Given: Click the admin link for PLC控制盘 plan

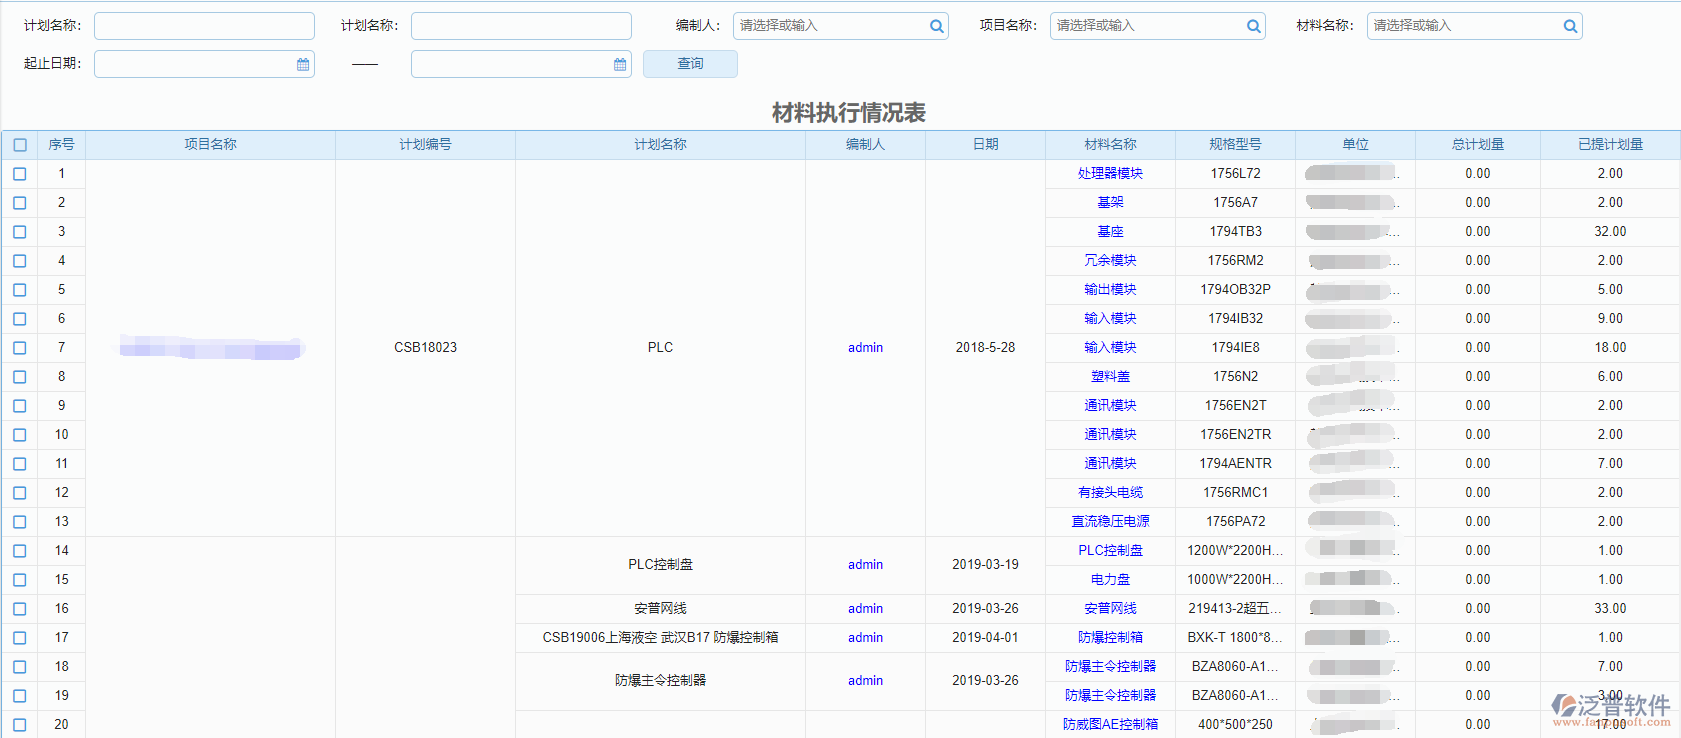Looking at the screenshot, I should coord(865,565).
